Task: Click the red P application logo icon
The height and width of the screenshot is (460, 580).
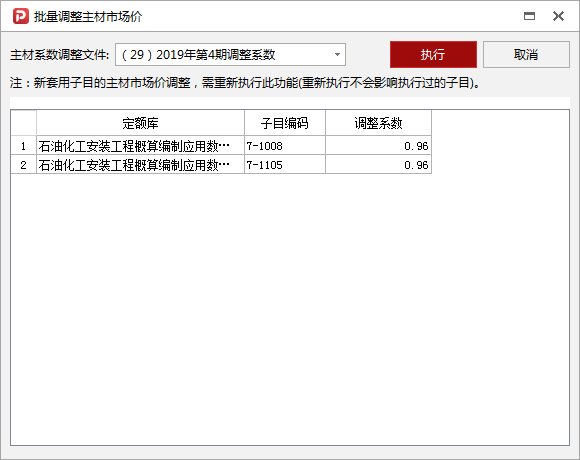Action: (21, 16)
